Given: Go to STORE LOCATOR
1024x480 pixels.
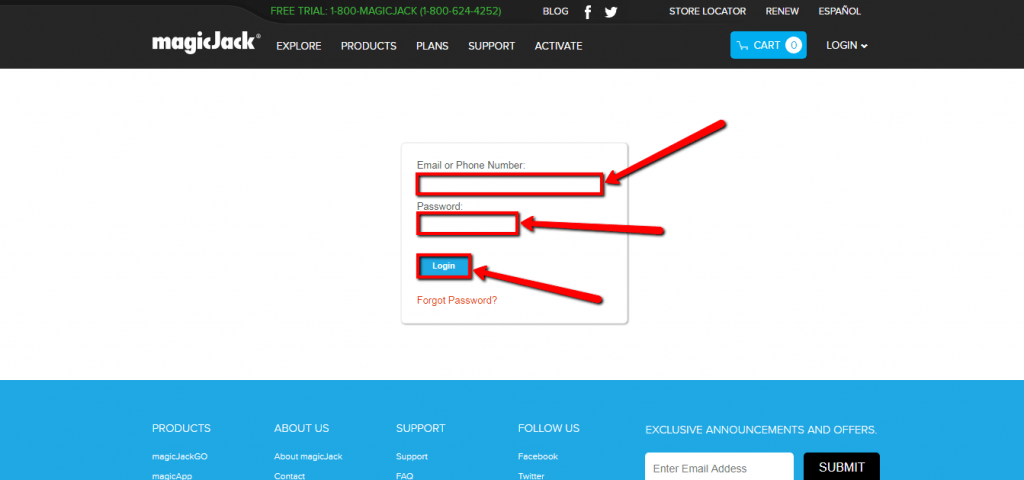Looking at the screenshot, I should click(707, 11).
